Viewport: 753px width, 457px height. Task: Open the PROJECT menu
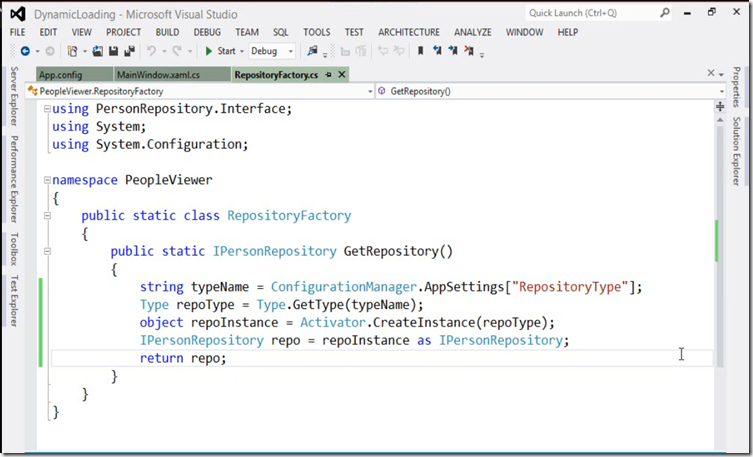click(123, 32)
